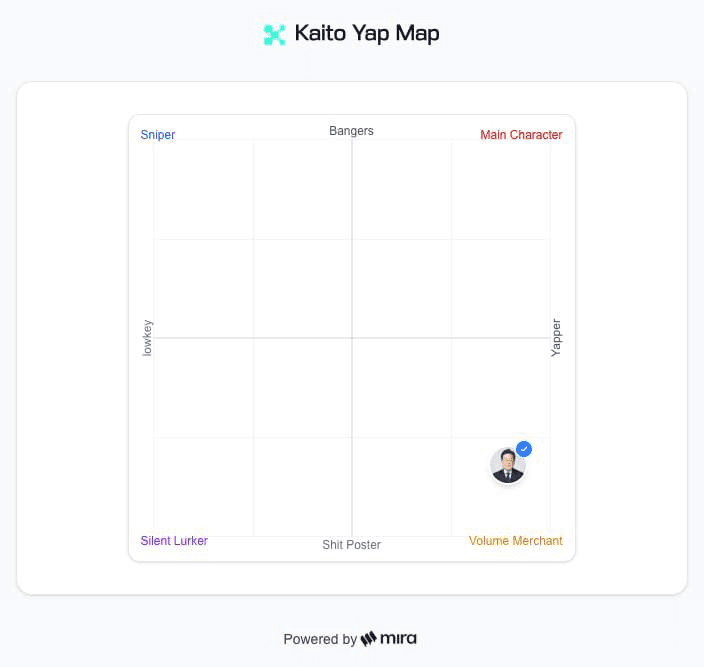
Task: Click the mira wordmark text
Action: (398, 638)
